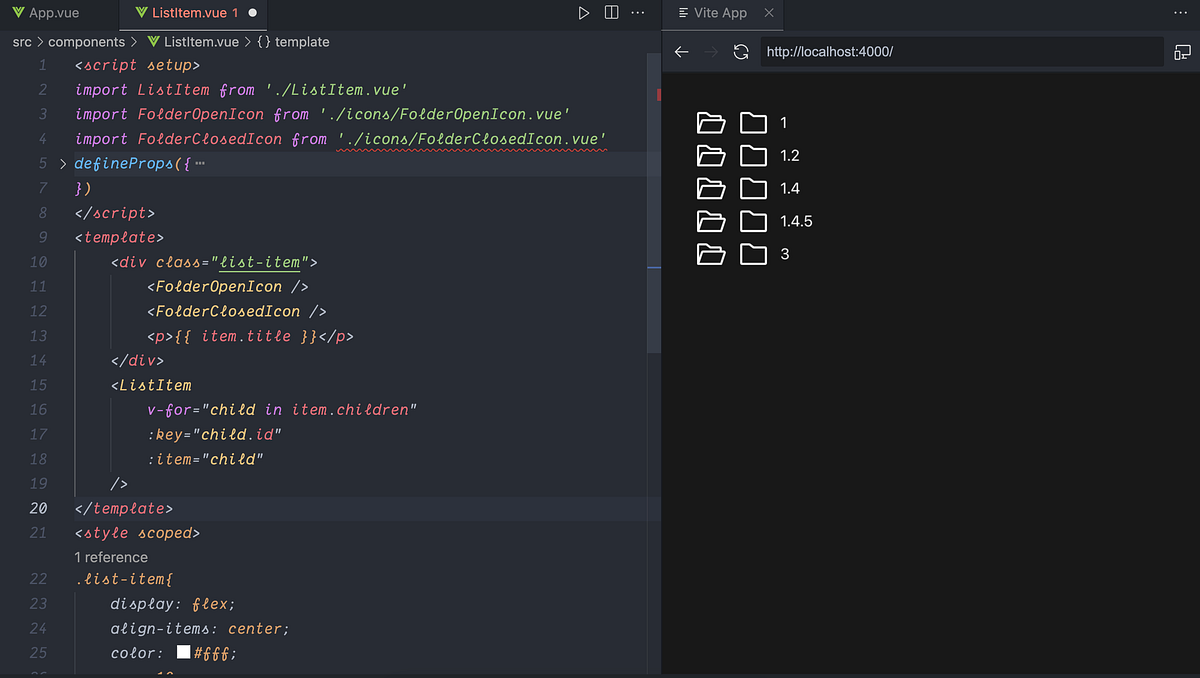Split the editor using the split icon
1200x678 pixels.
612,12
